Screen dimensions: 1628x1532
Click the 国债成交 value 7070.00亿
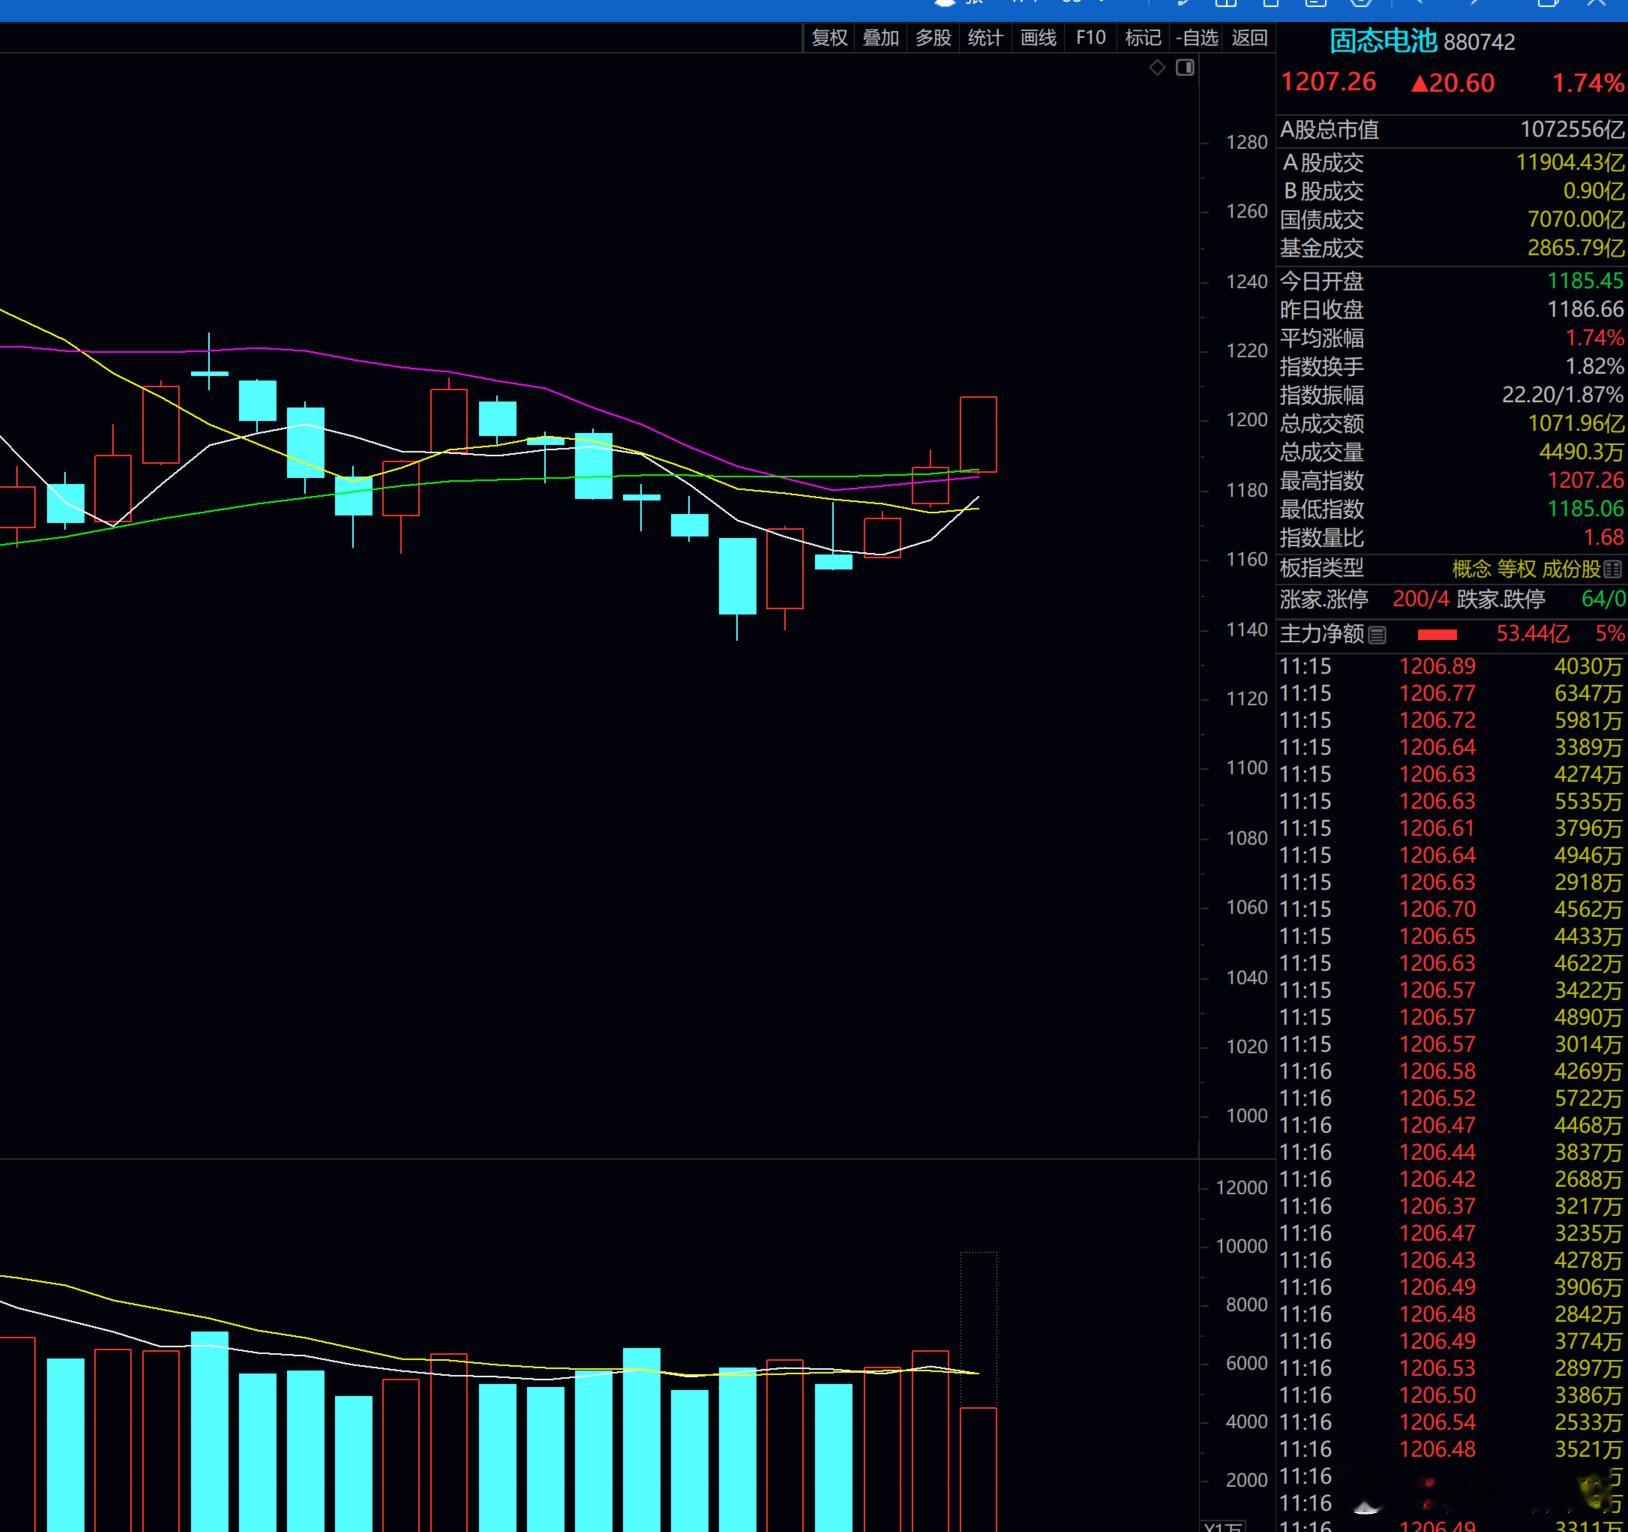(x=1576, y=219)
